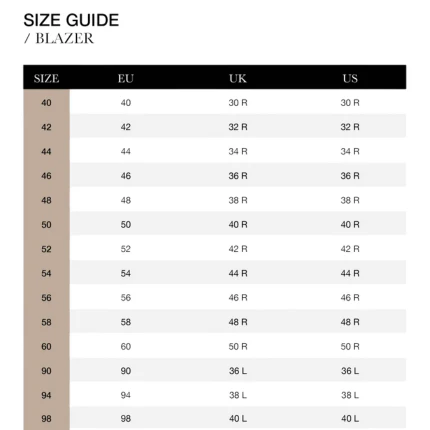Click the SIZE column header
430x430 pixels.
tap(46, 78)
